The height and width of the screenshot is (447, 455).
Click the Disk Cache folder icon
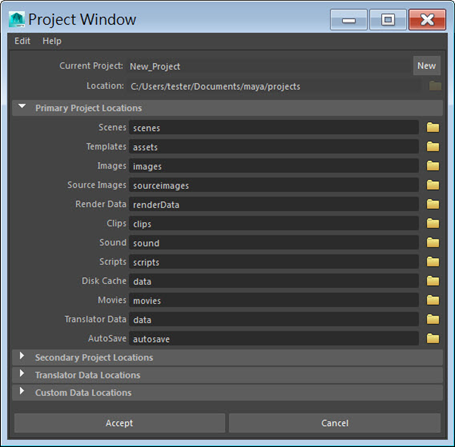coord(433,281)
